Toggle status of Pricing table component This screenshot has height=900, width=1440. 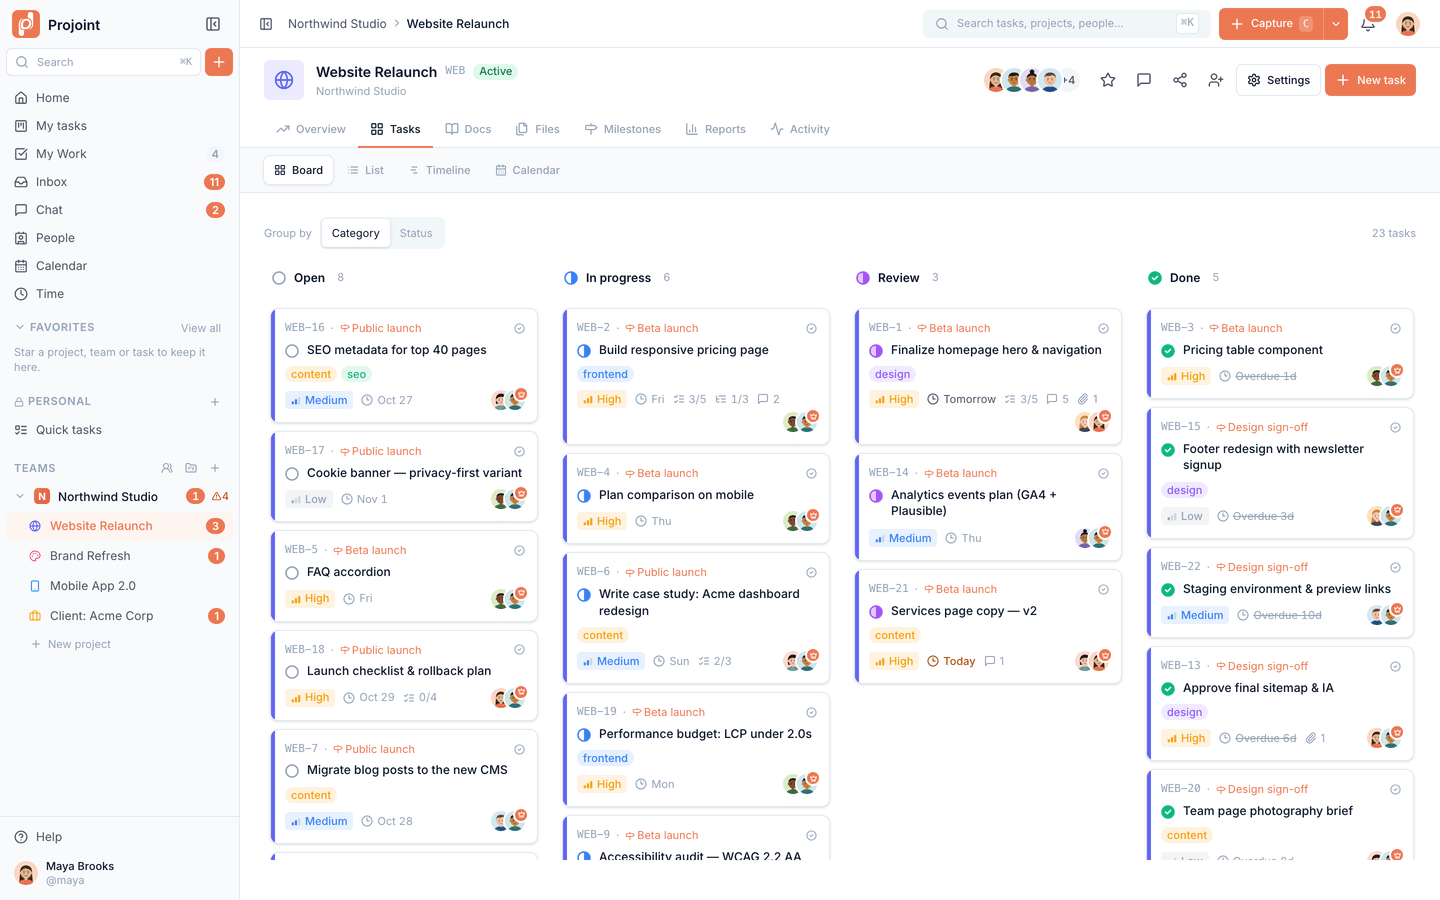tap(1168, 351)
